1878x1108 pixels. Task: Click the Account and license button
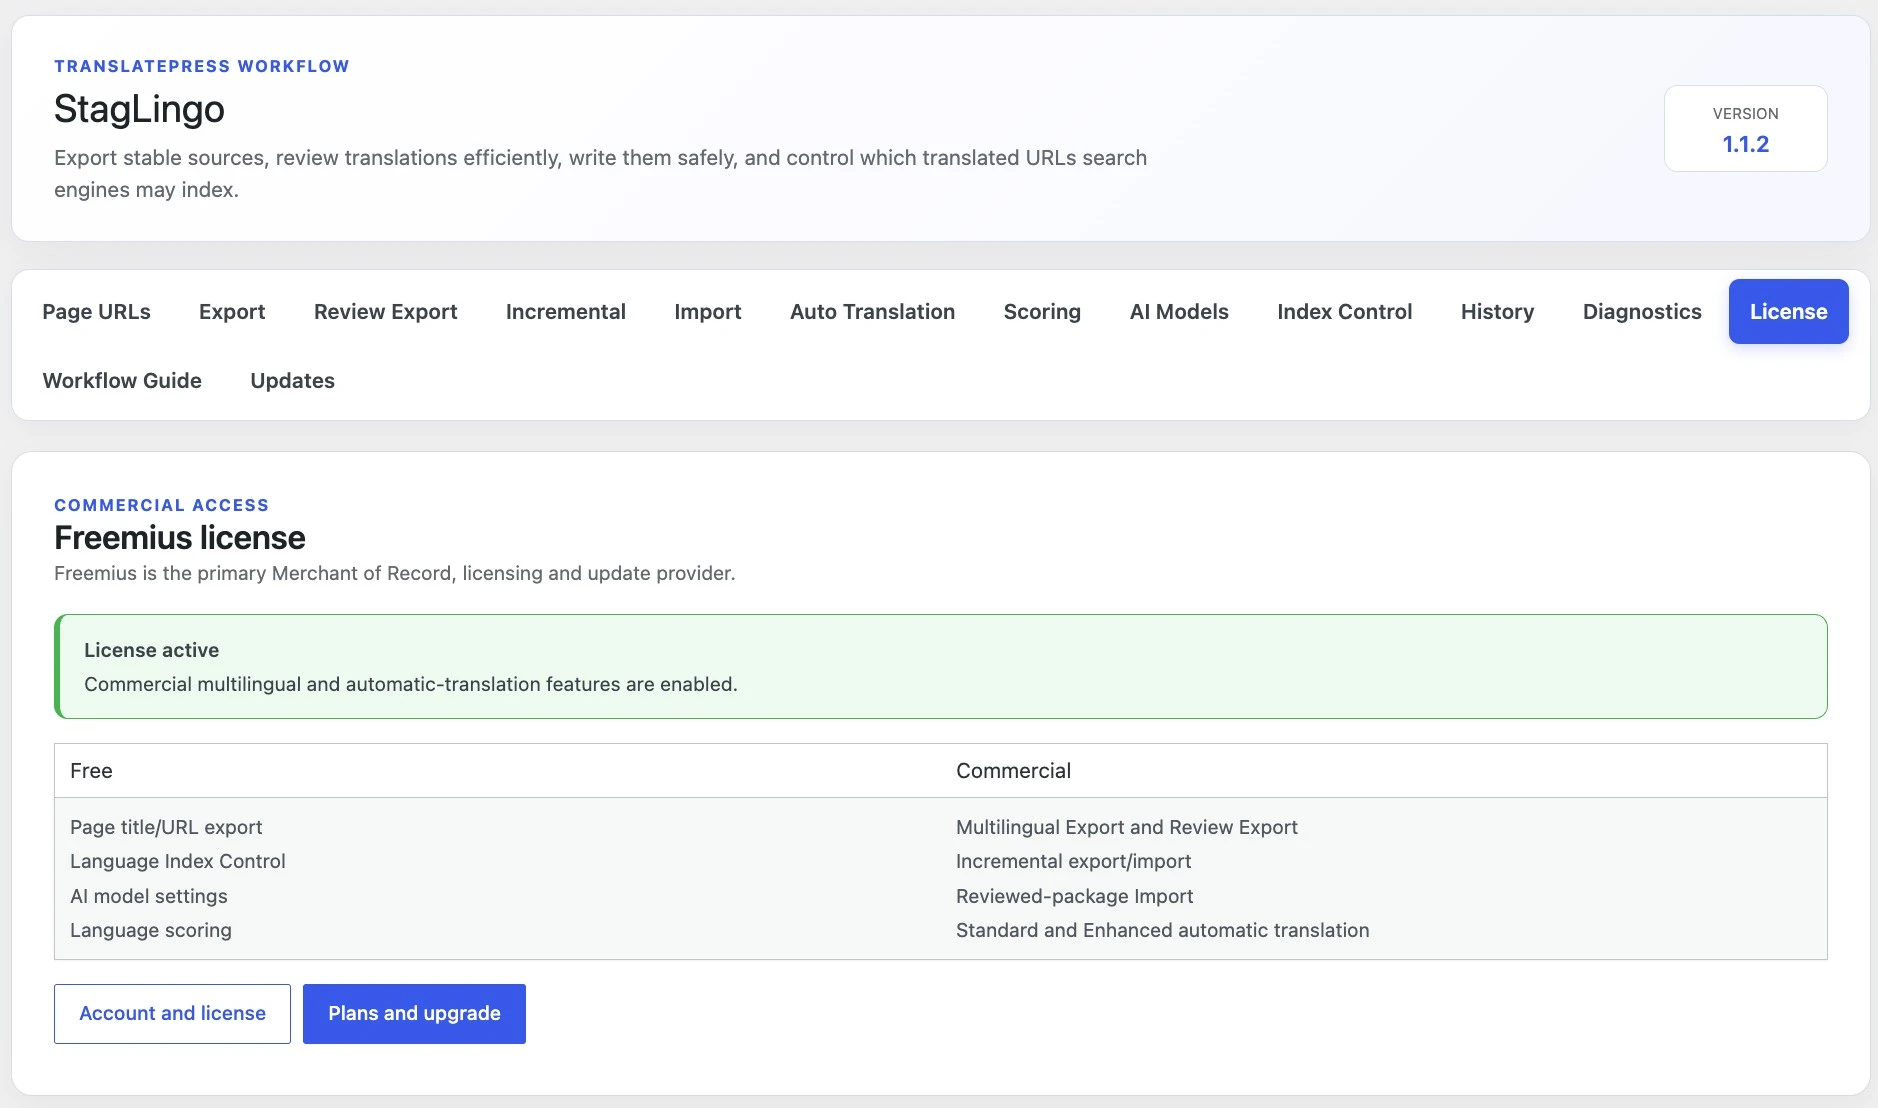pyautogui.click(x=172, y=1014)
